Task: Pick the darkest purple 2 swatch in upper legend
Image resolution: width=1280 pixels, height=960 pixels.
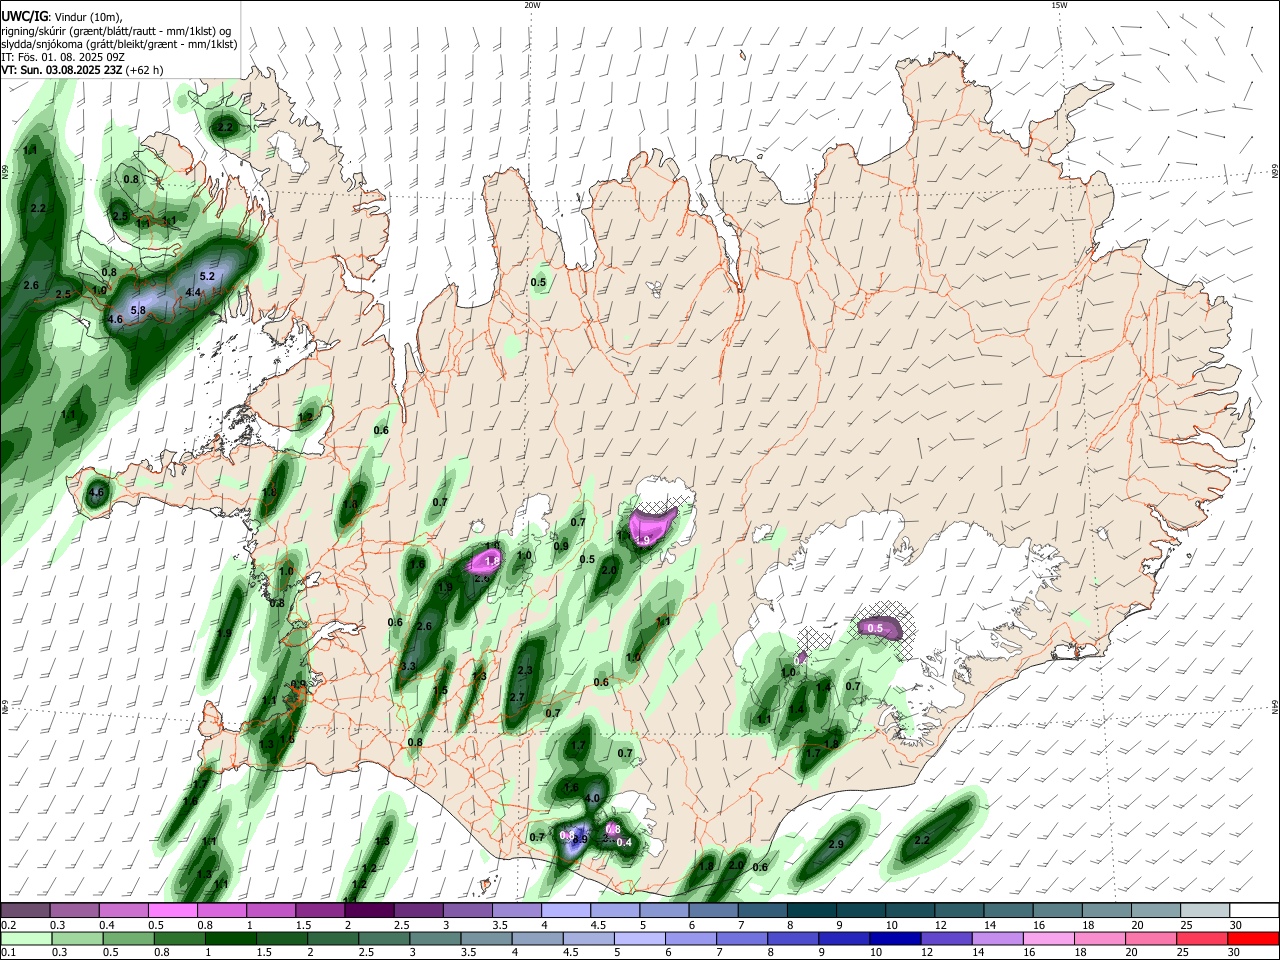Action: (369, 911)
